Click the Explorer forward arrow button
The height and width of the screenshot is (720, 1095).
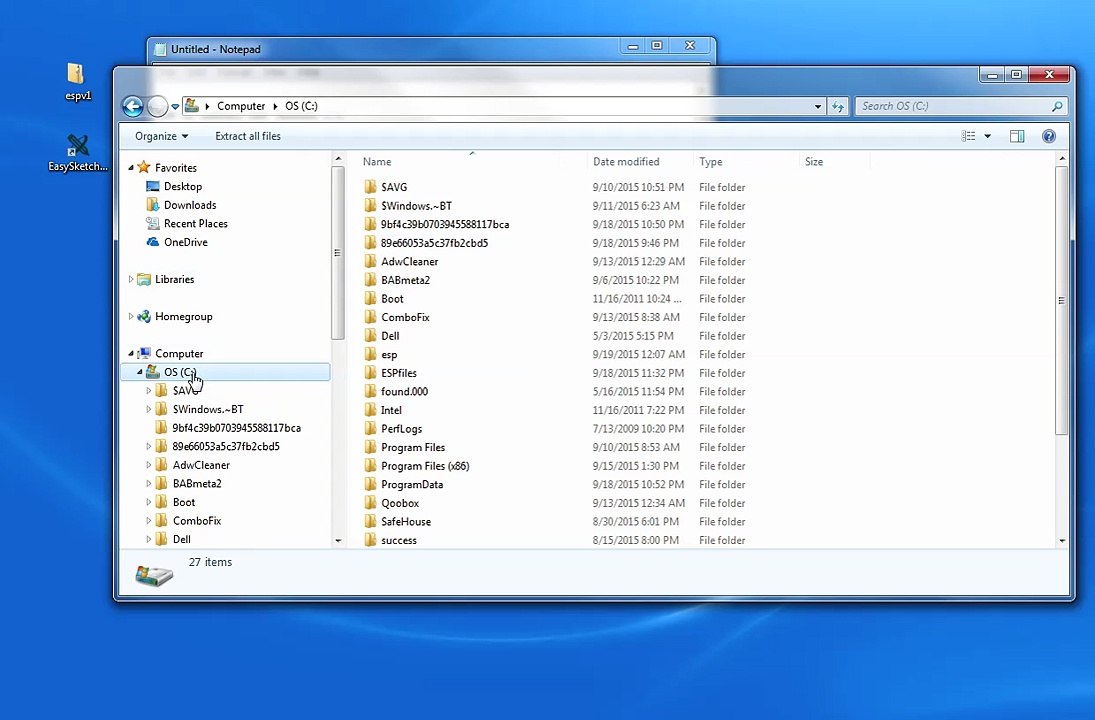[x=158, y=106]
